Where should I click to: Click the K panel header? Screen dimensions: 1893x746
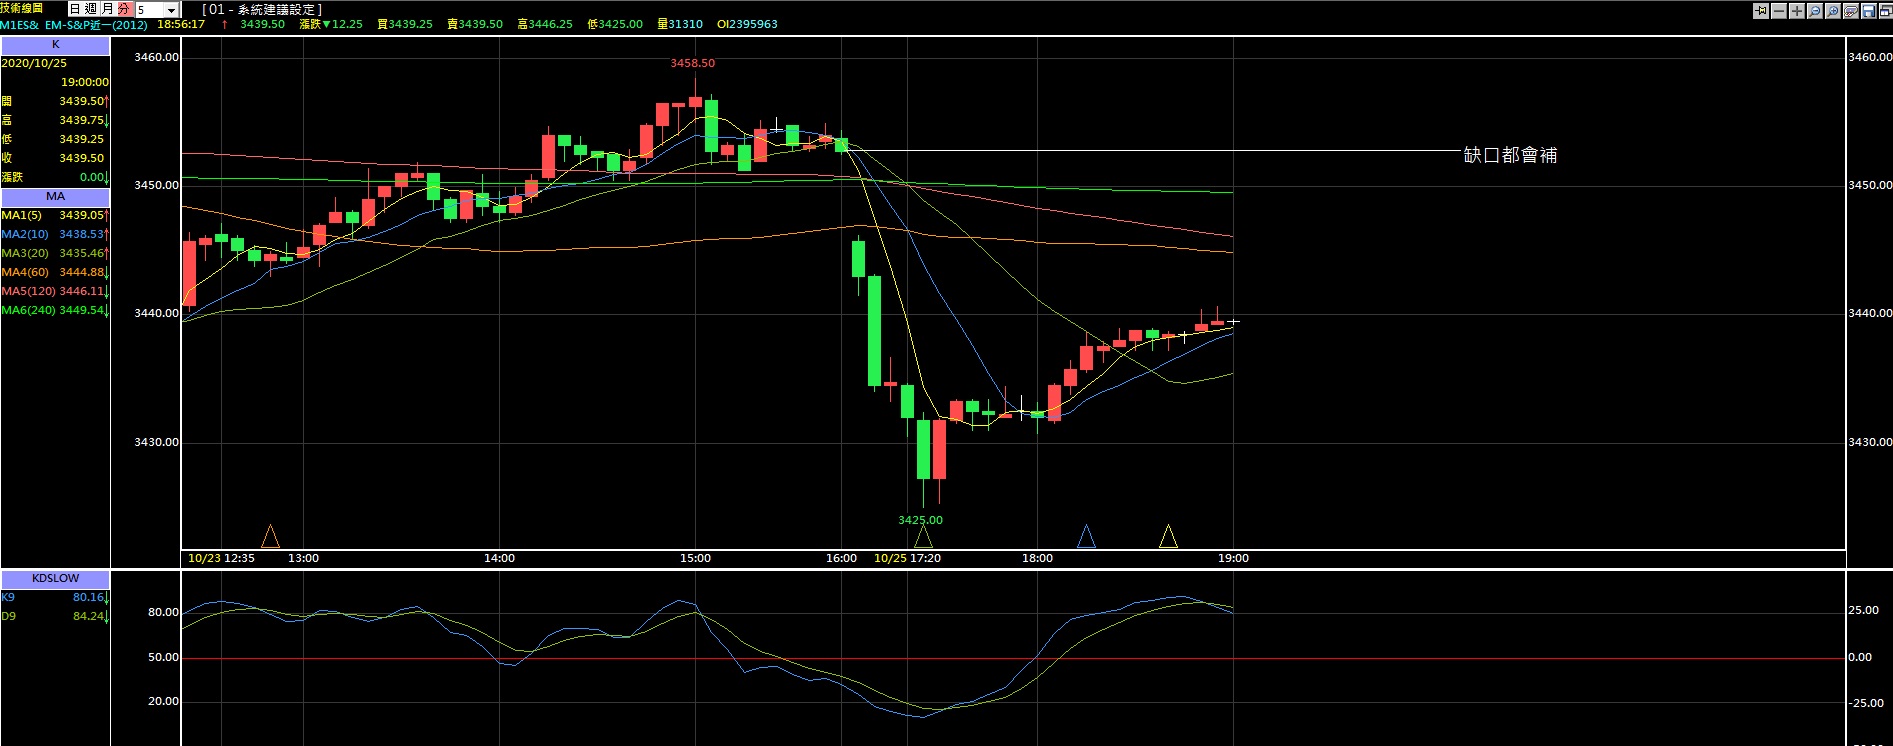click(55, 45)
